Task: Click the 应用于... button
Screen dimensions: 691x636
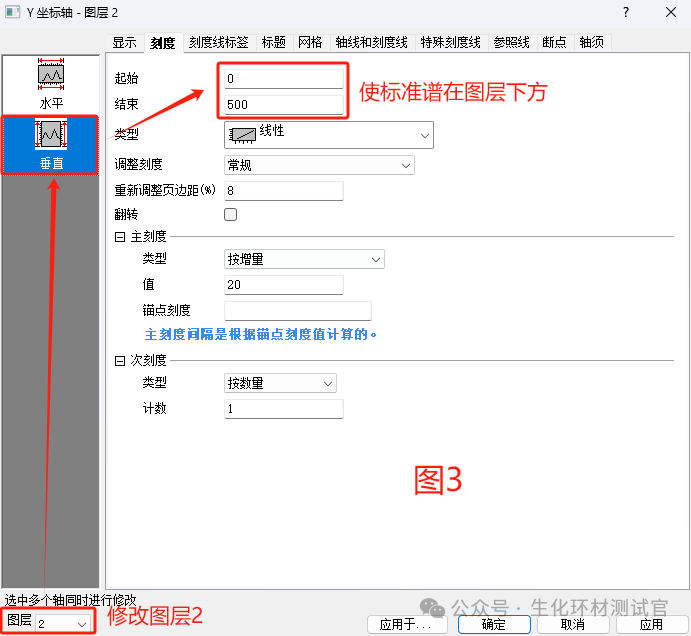Action: (x=407, y=624)
